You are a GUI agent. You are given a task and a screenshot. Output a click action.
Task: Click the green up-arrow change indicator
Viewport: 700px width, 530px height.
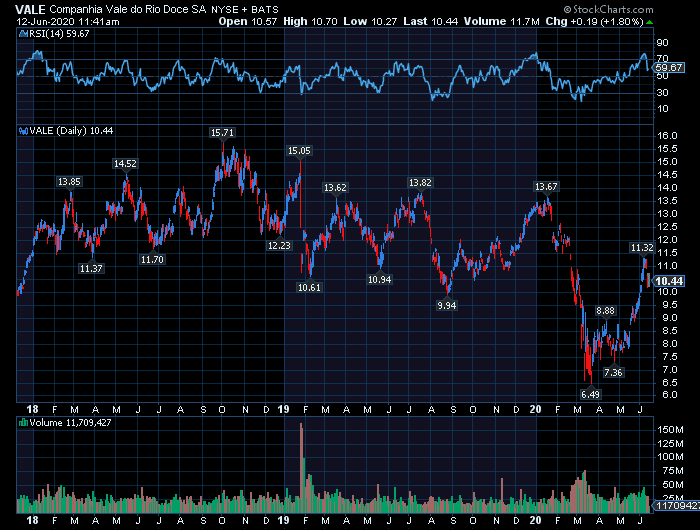click(650, 22)
